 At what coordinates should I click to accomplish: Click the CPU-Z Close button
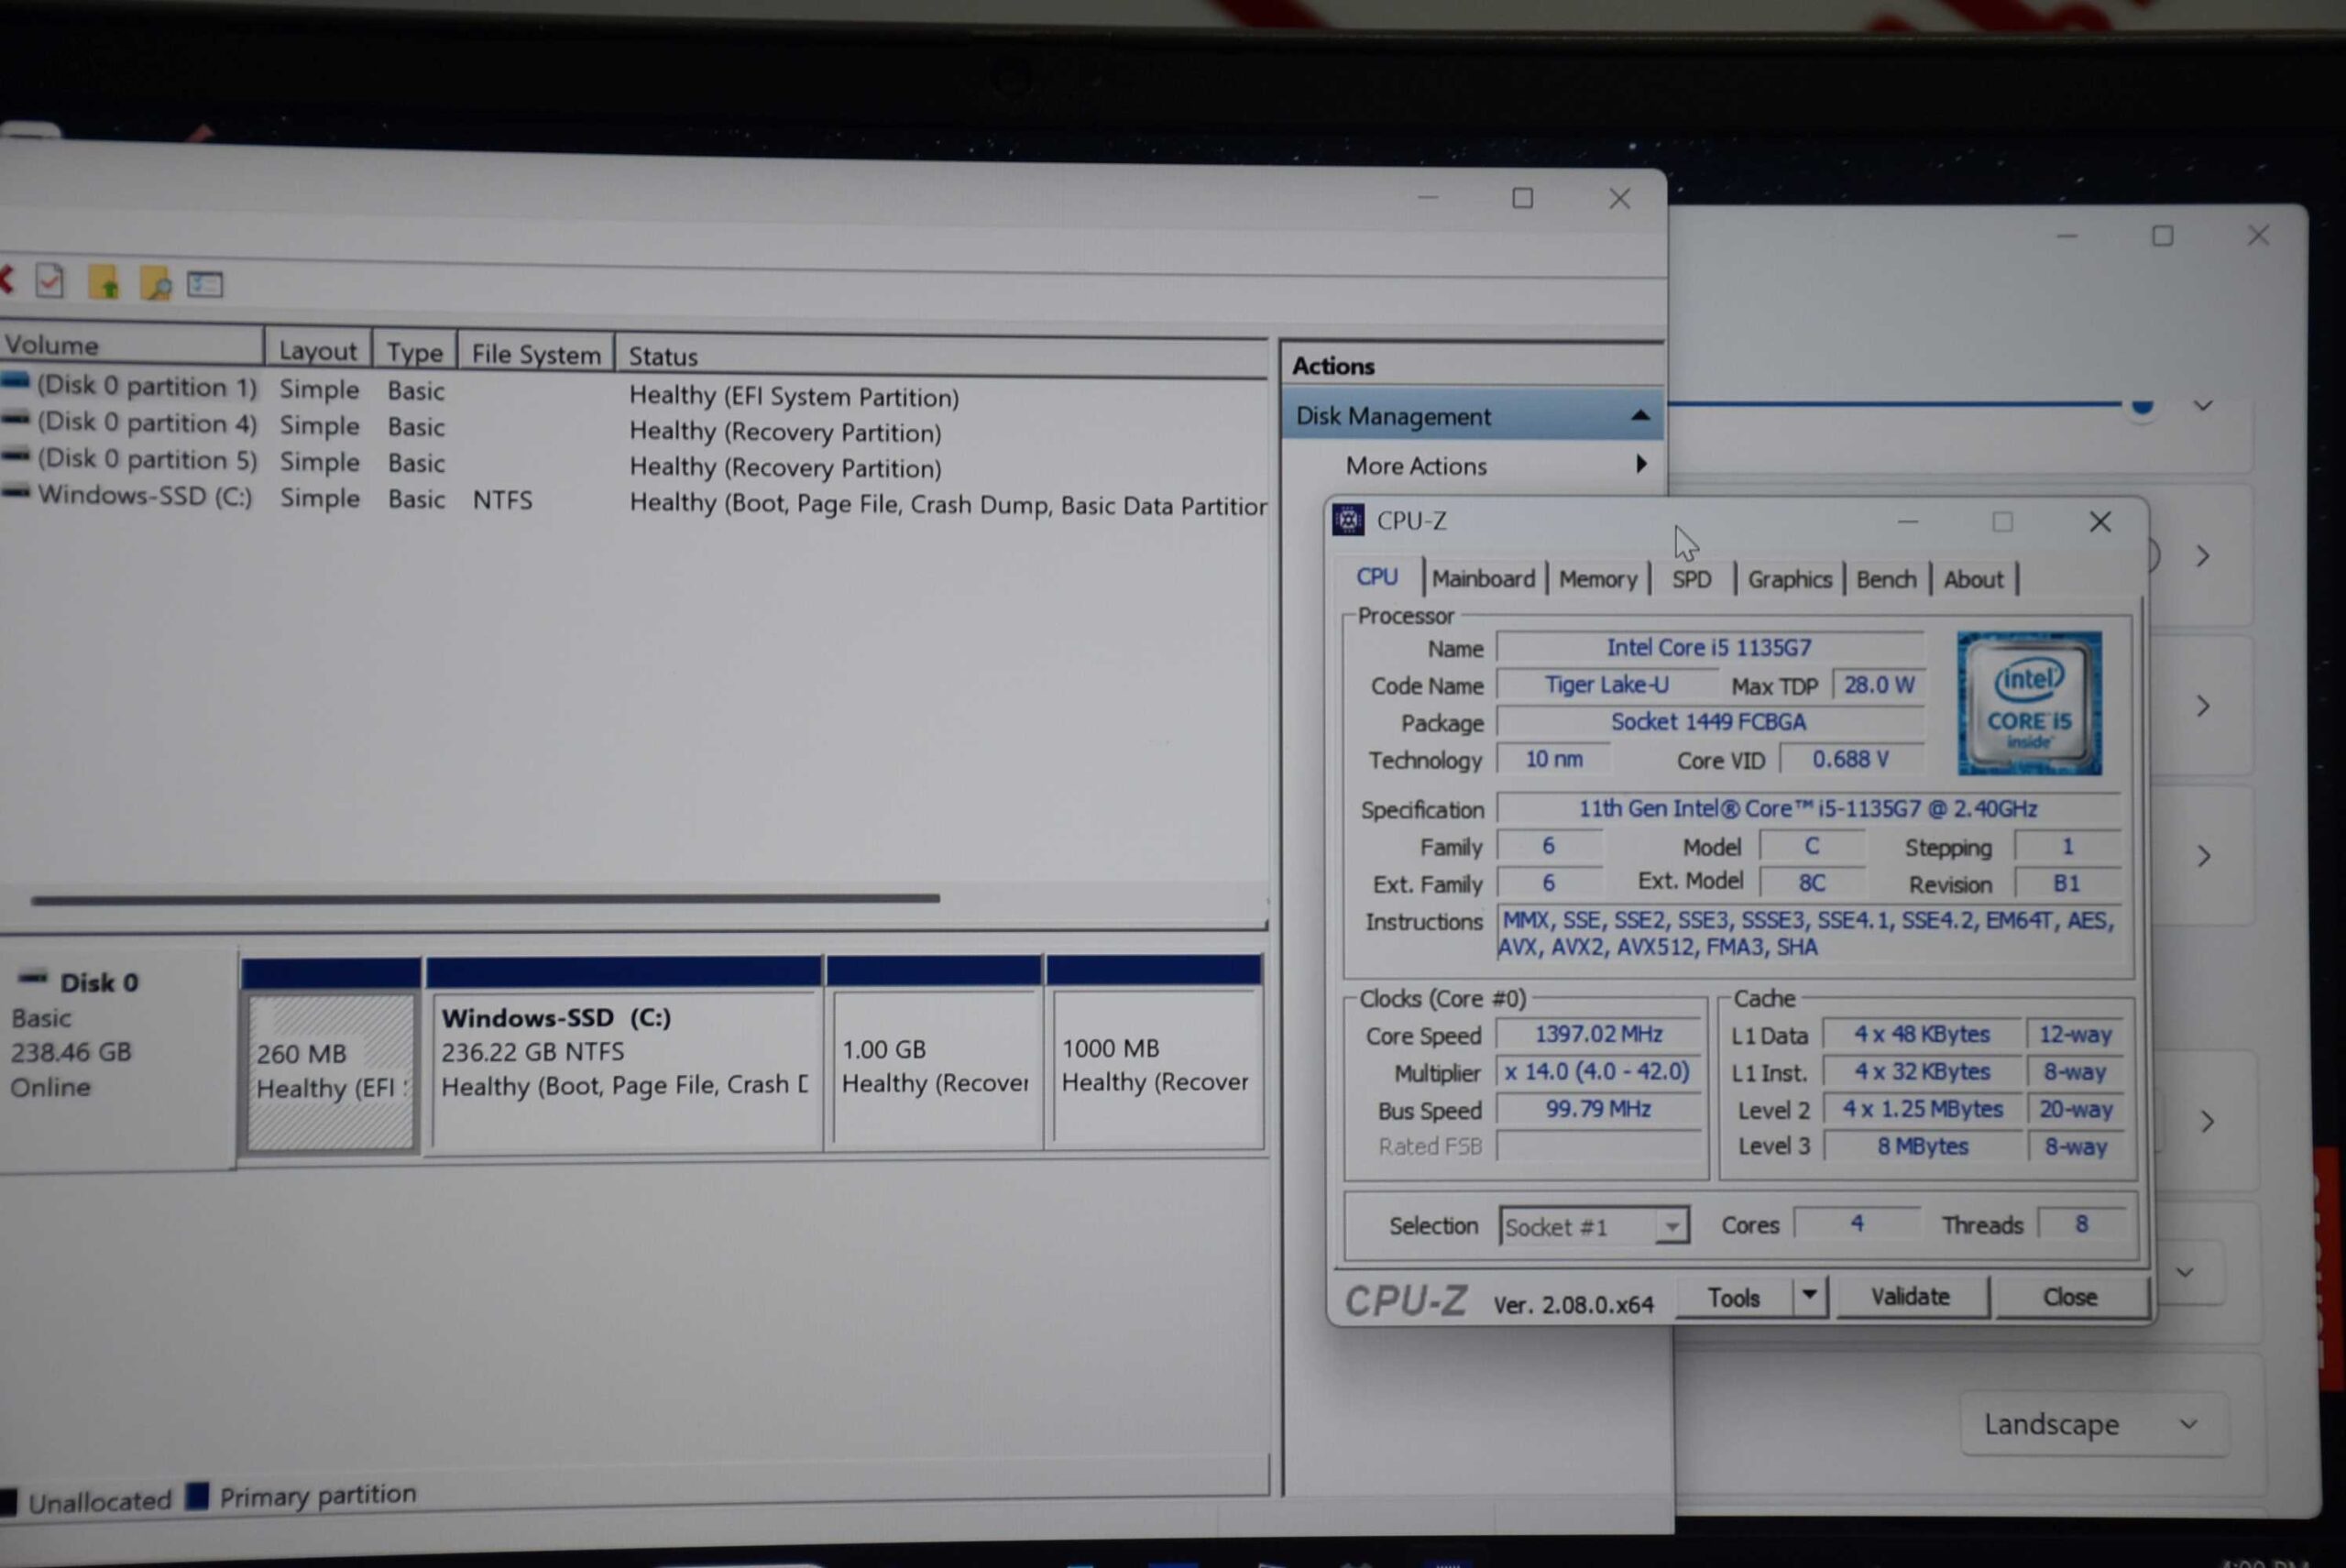pos(2069,1297)
